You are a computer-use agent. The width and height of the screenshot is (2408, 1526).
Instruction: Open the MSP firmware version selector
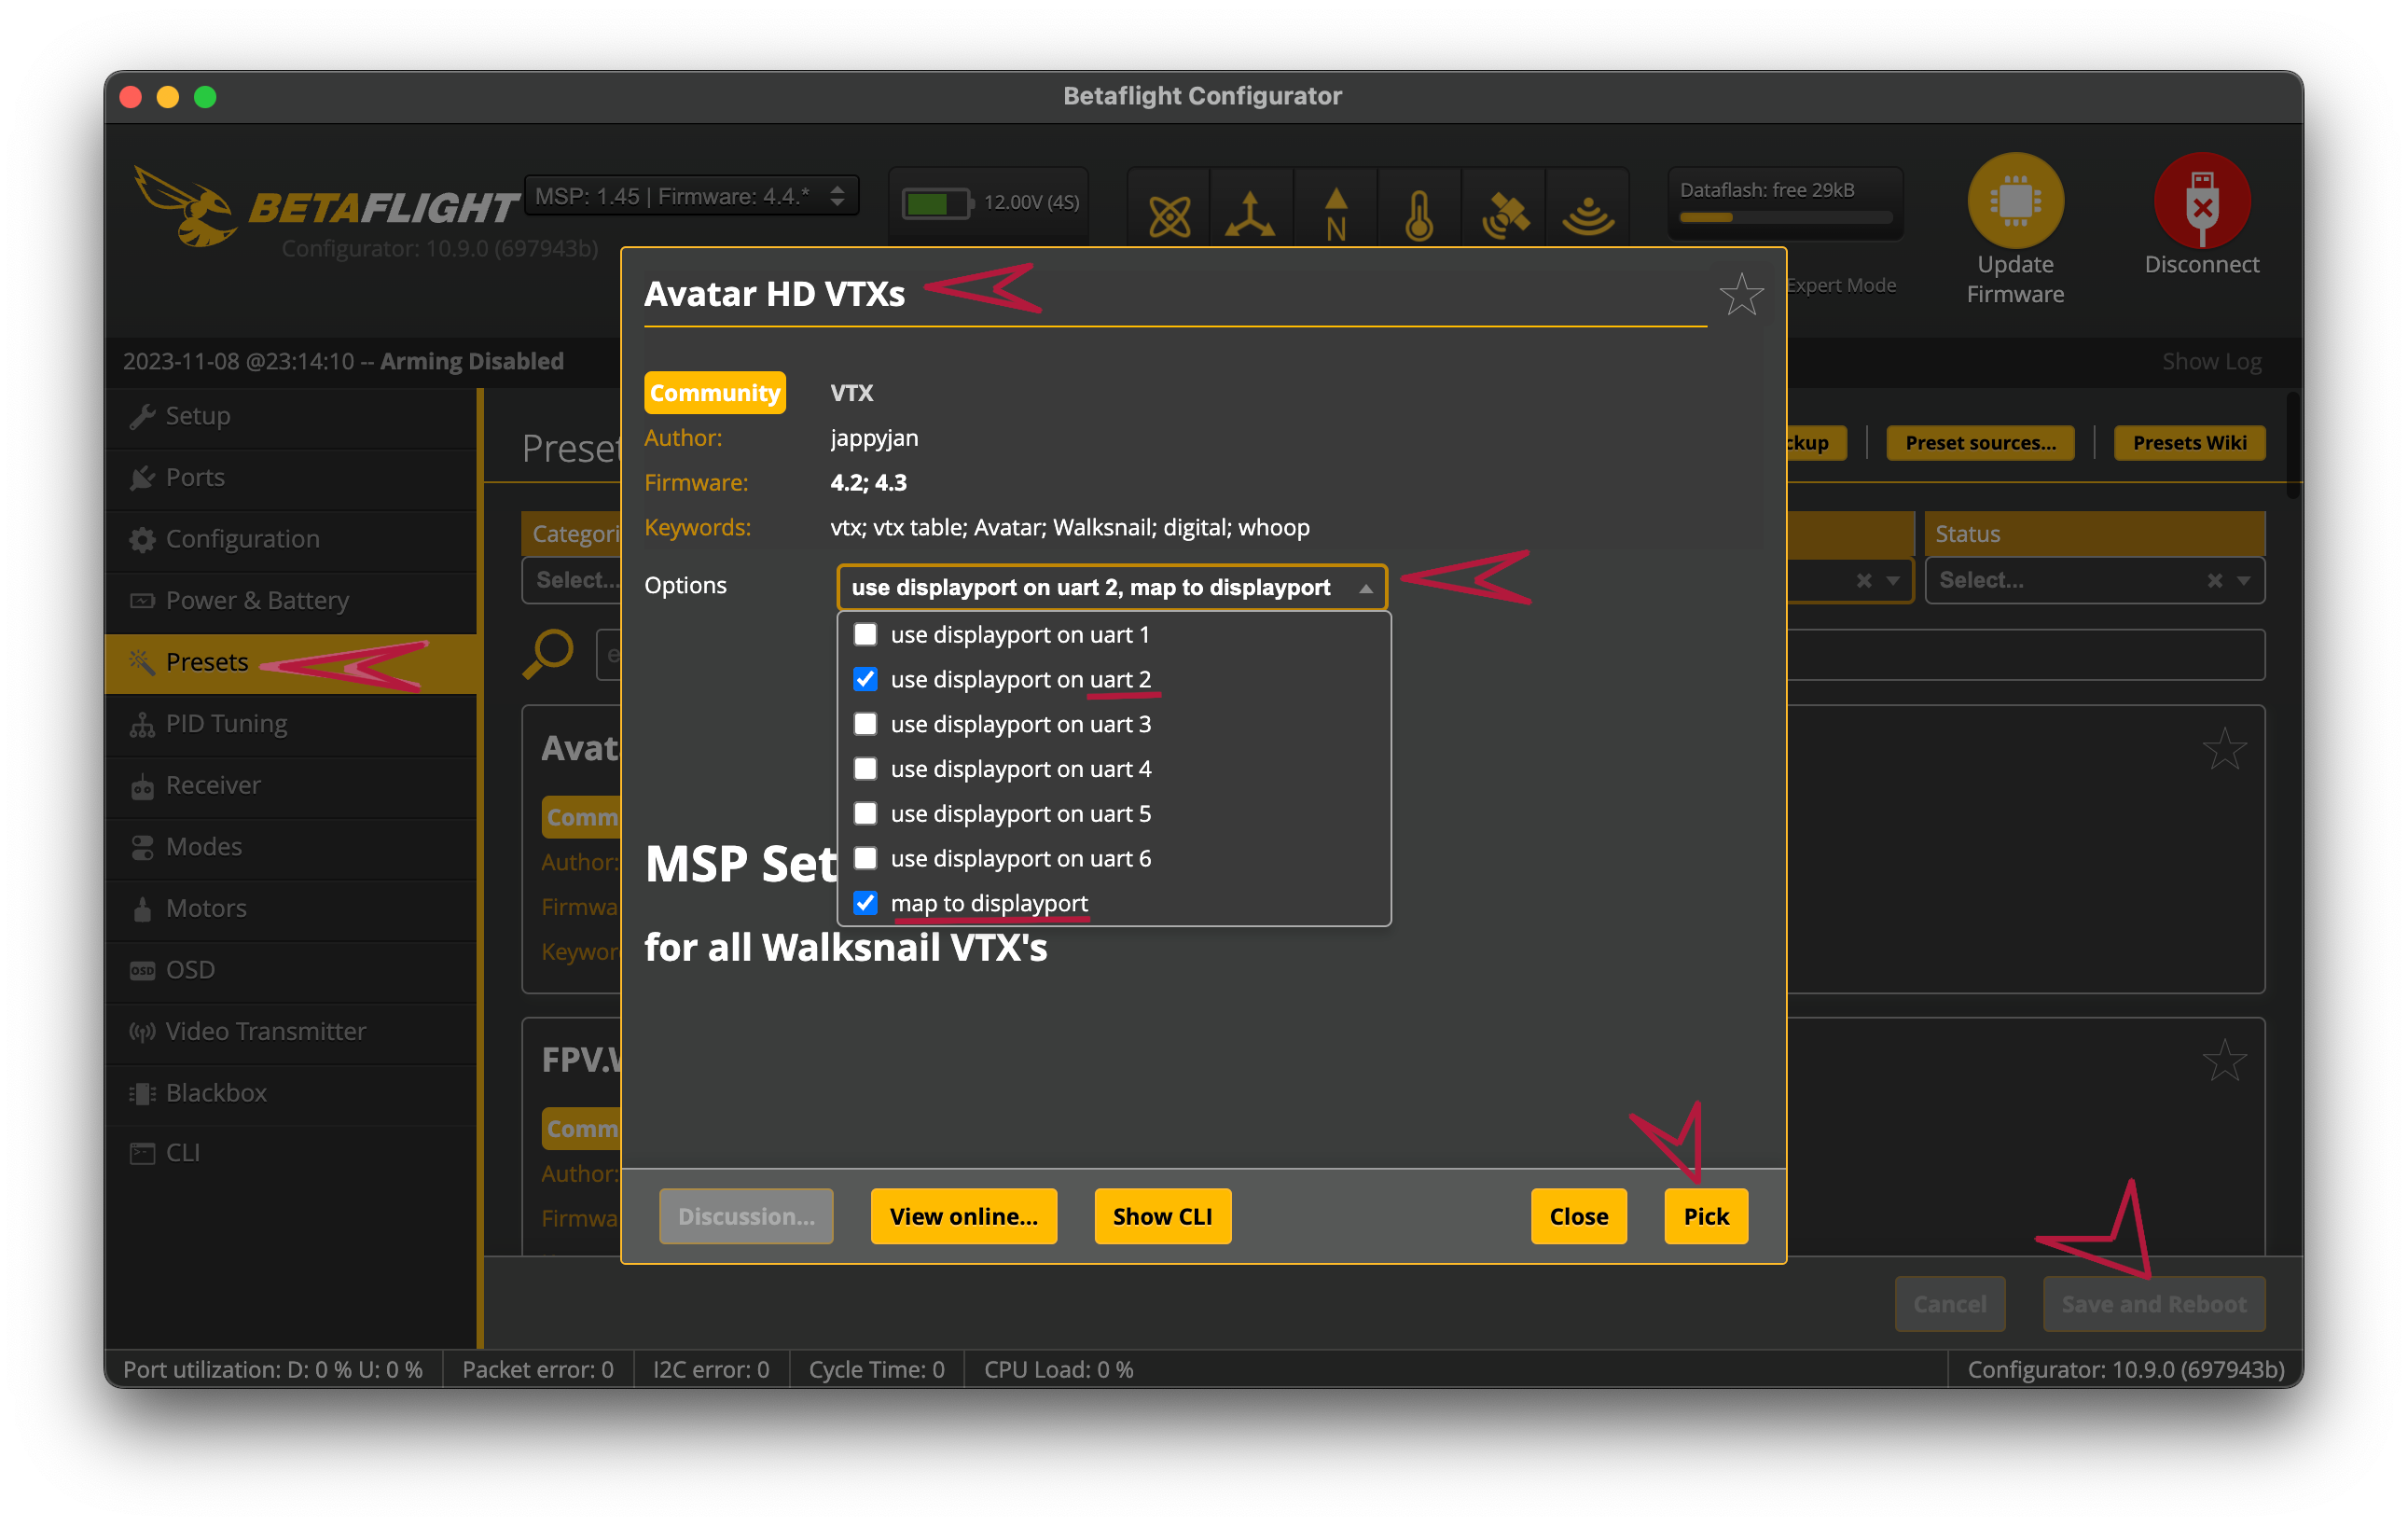click(x=690, y=196)
